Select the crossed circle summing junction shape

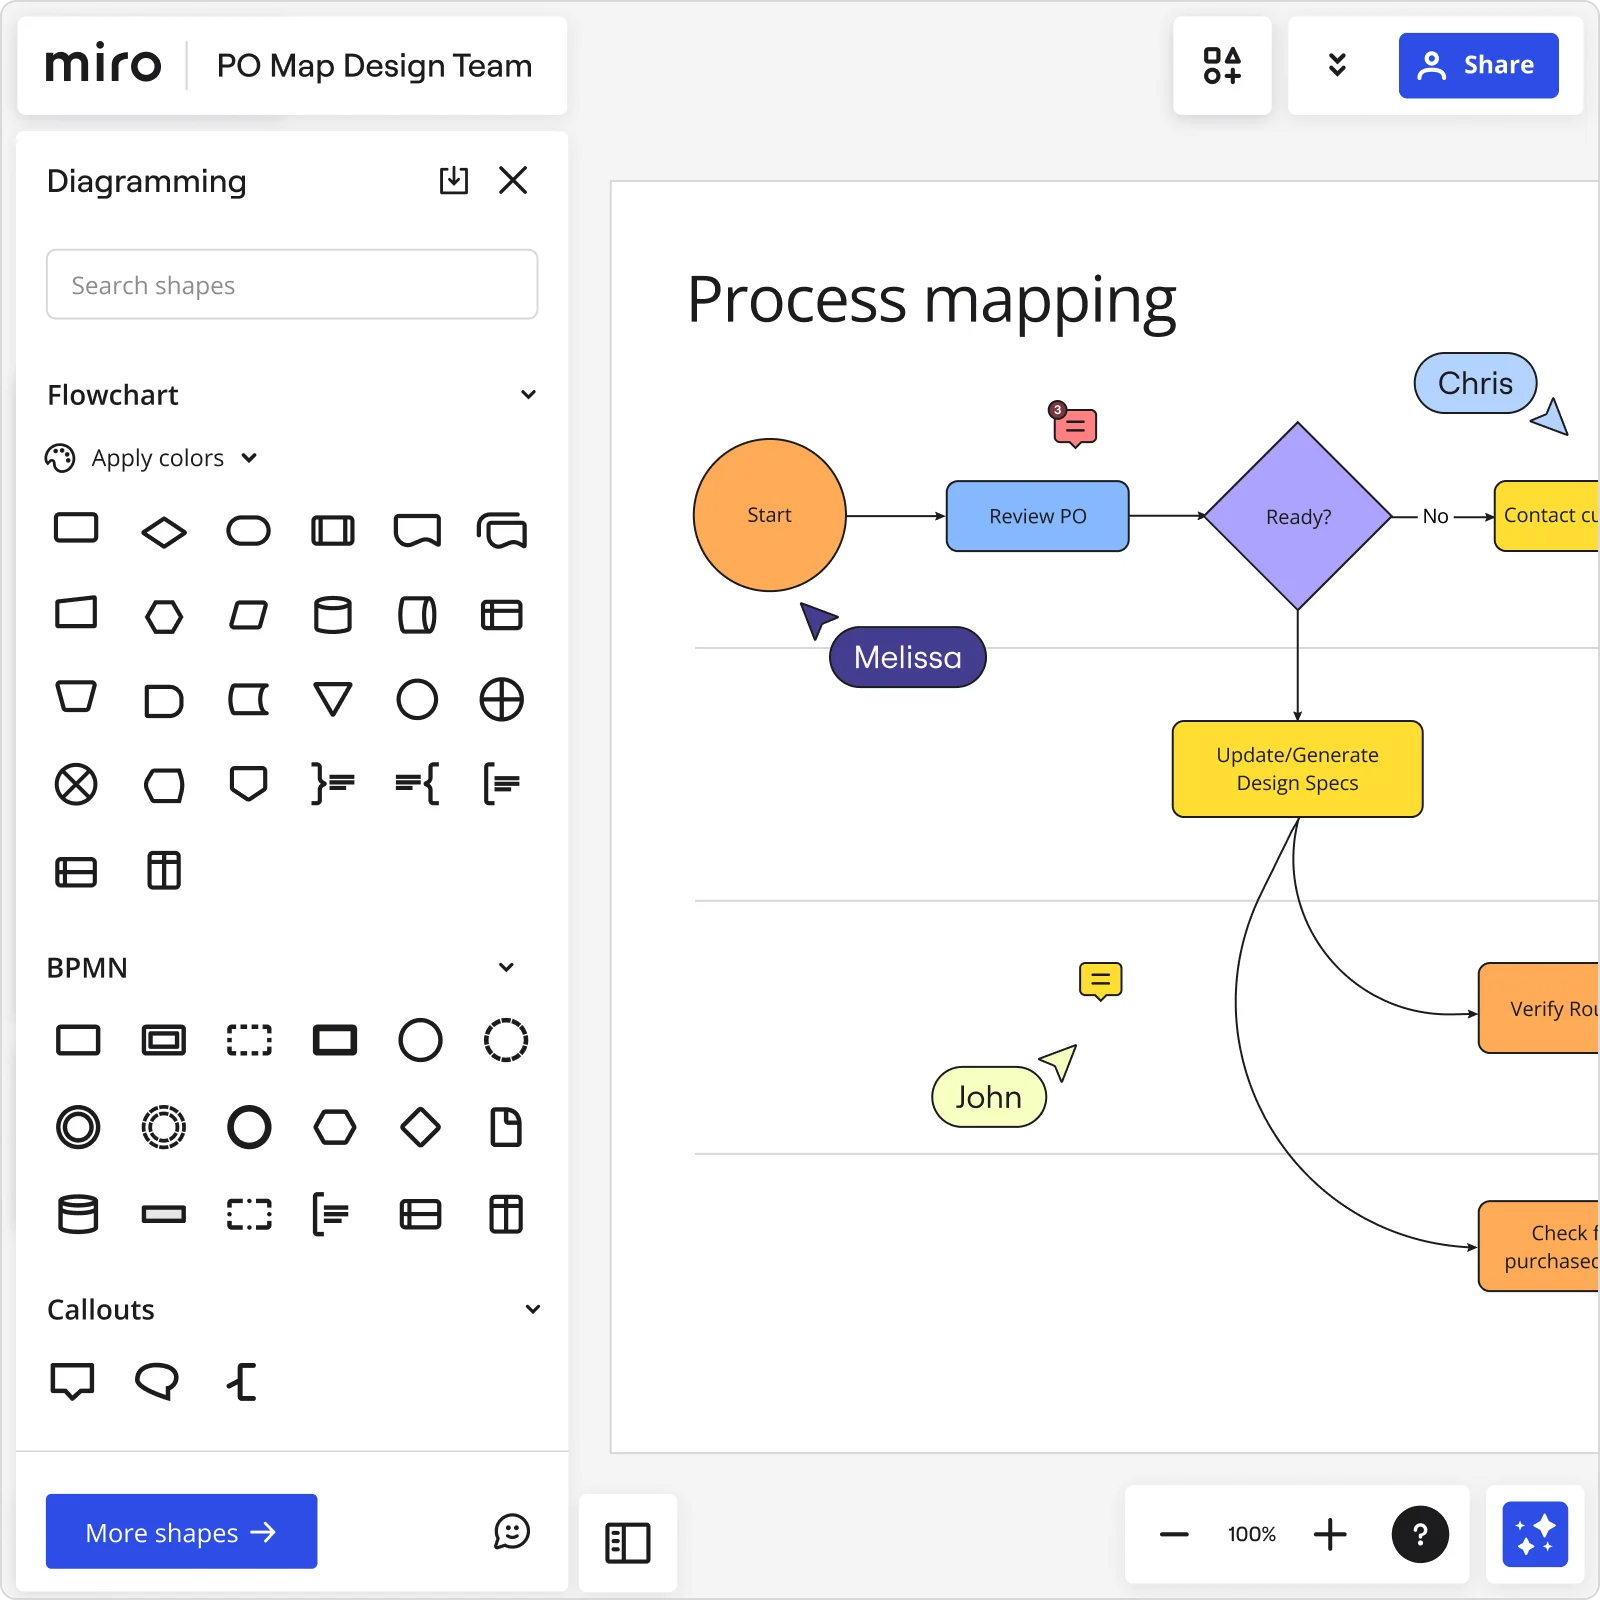coord(76,784)
